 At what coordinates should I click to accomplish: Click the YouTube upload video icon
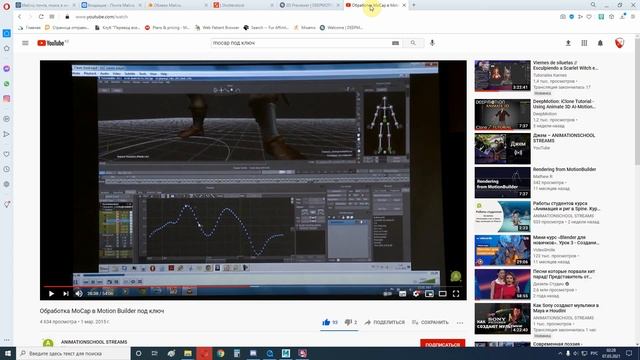coord(568,43)
